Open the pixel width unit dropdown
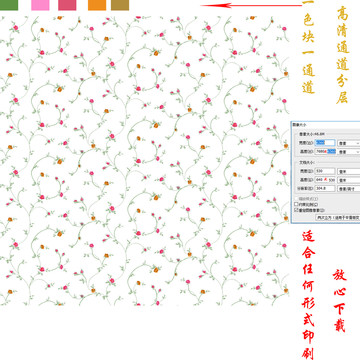This screenshot has width=360, height=360. [349, 143]
